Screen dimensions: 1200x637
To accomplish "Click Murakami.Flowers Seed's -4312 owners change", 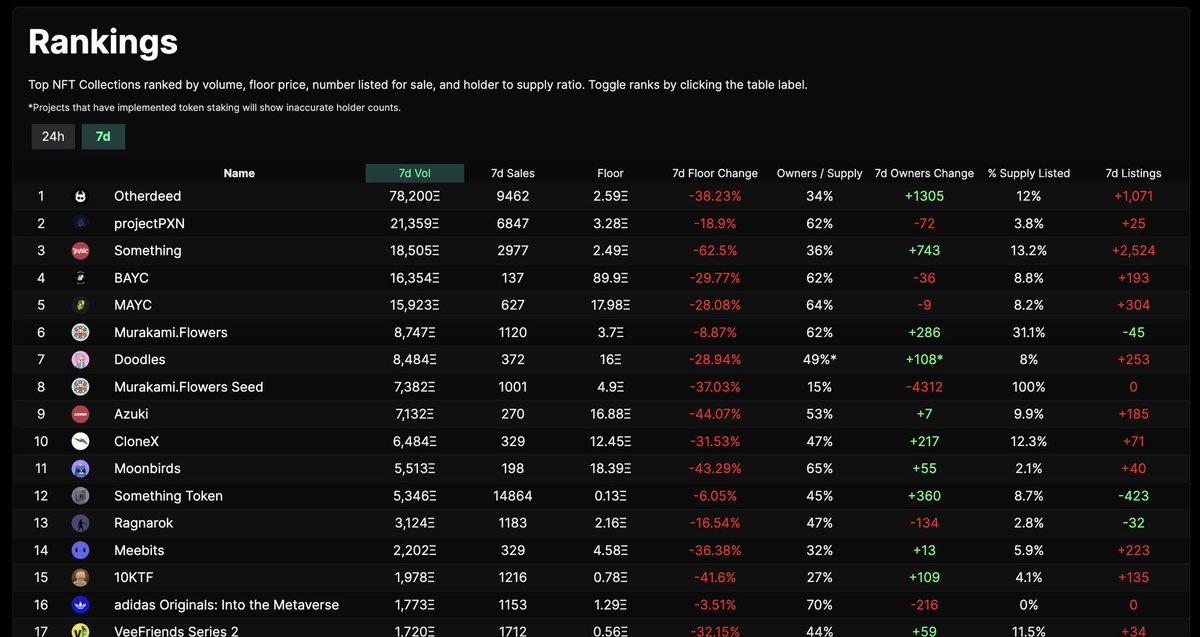I will click(x=924, y=387).
